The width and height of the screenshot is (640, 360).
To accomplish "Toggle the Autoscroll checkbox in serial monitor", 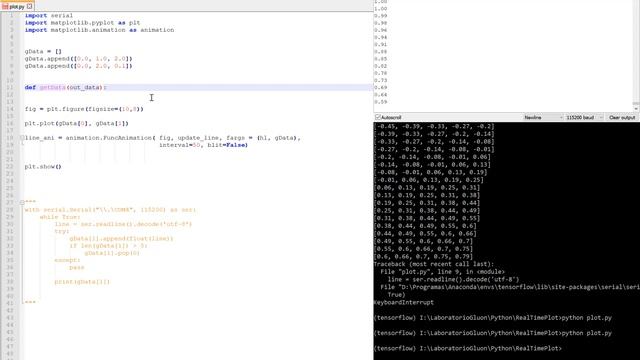I will pos(378,118).
